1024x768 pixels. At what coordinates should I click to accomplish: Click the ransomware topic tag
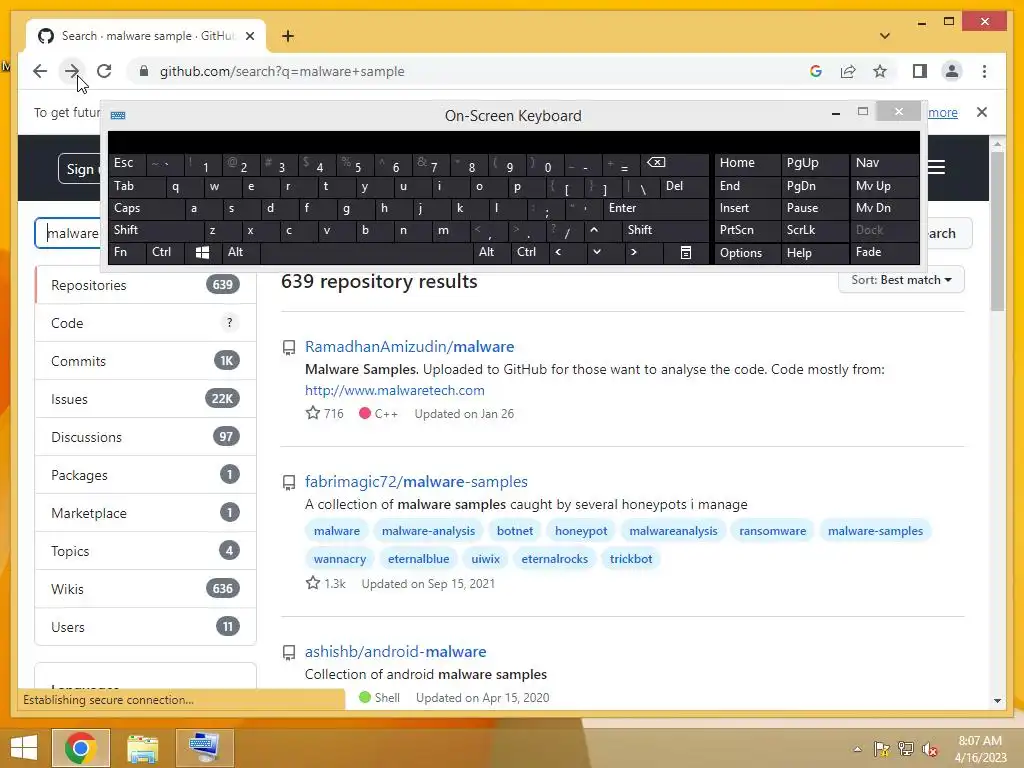[x=773, y=531]
